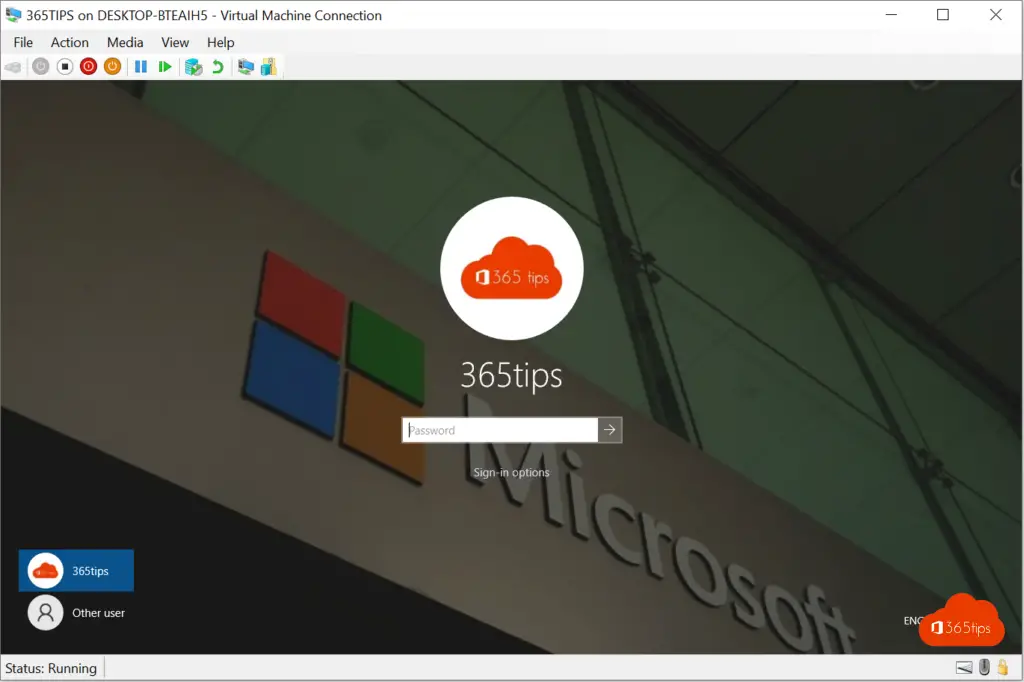
Task: Turn off the VM with the black square icon
Action: 65,67
